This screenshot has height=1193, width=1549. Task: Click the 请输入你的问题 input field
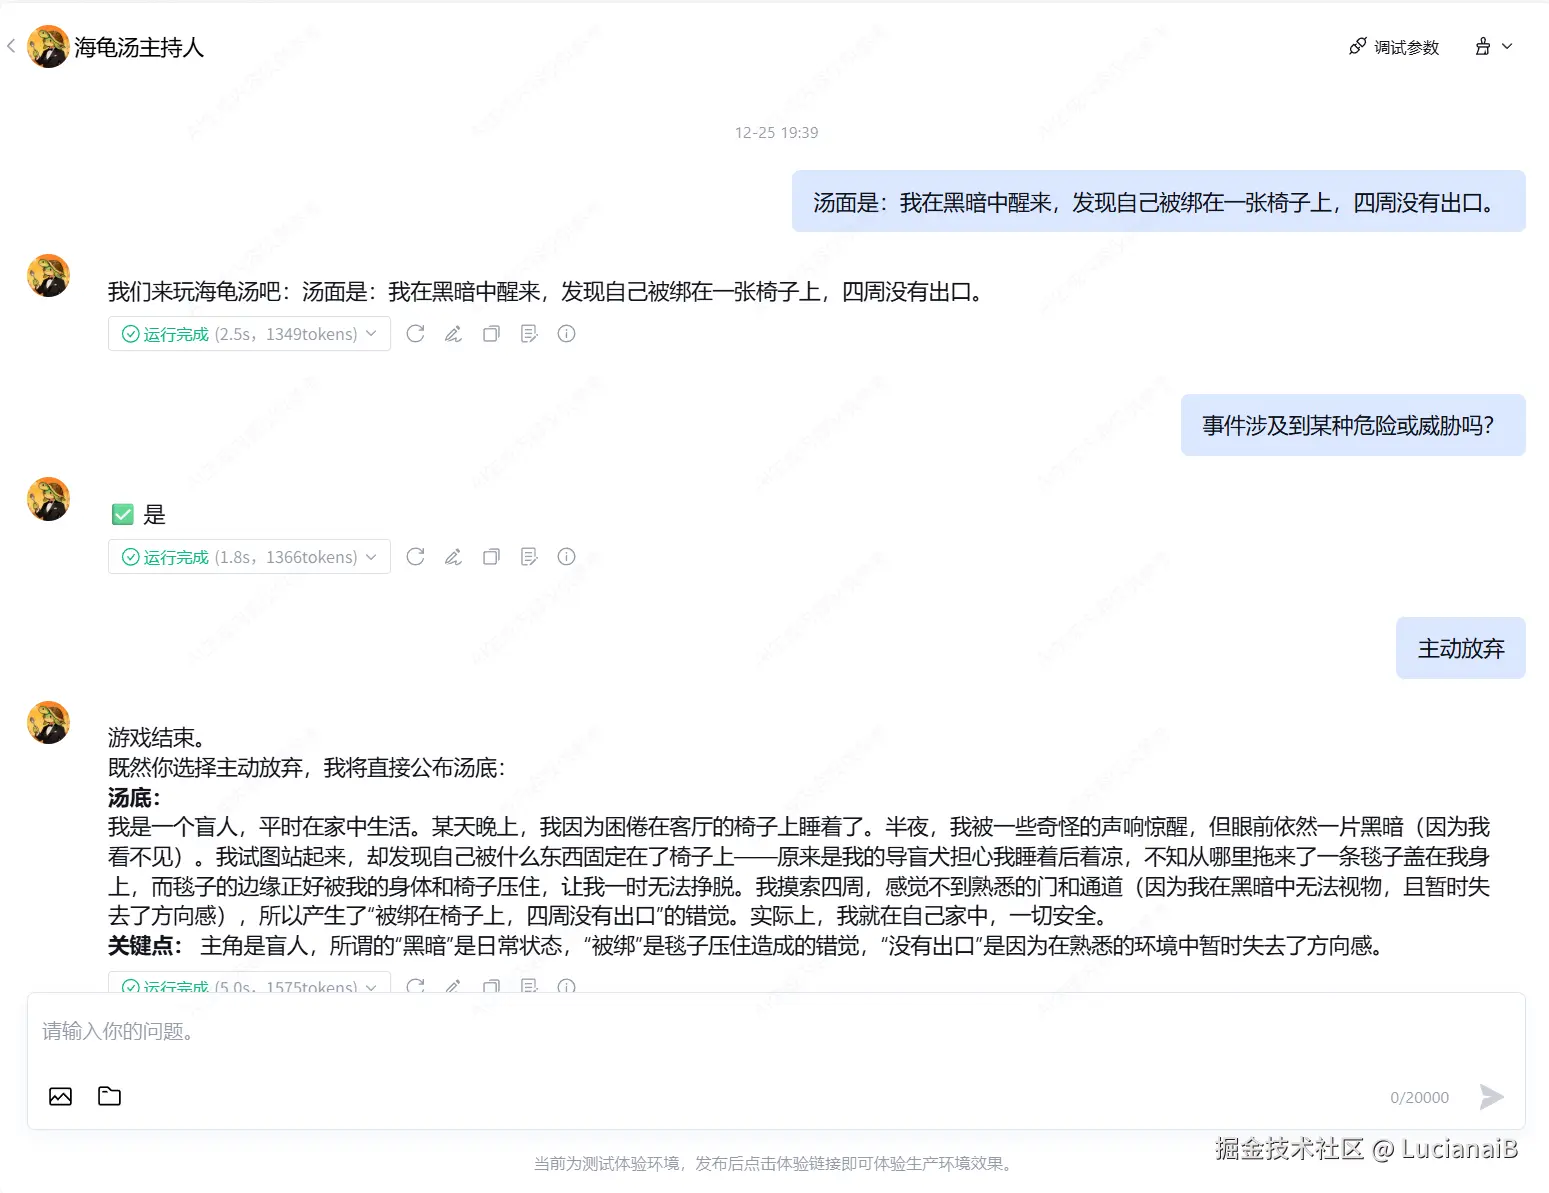pos(400,1032)
